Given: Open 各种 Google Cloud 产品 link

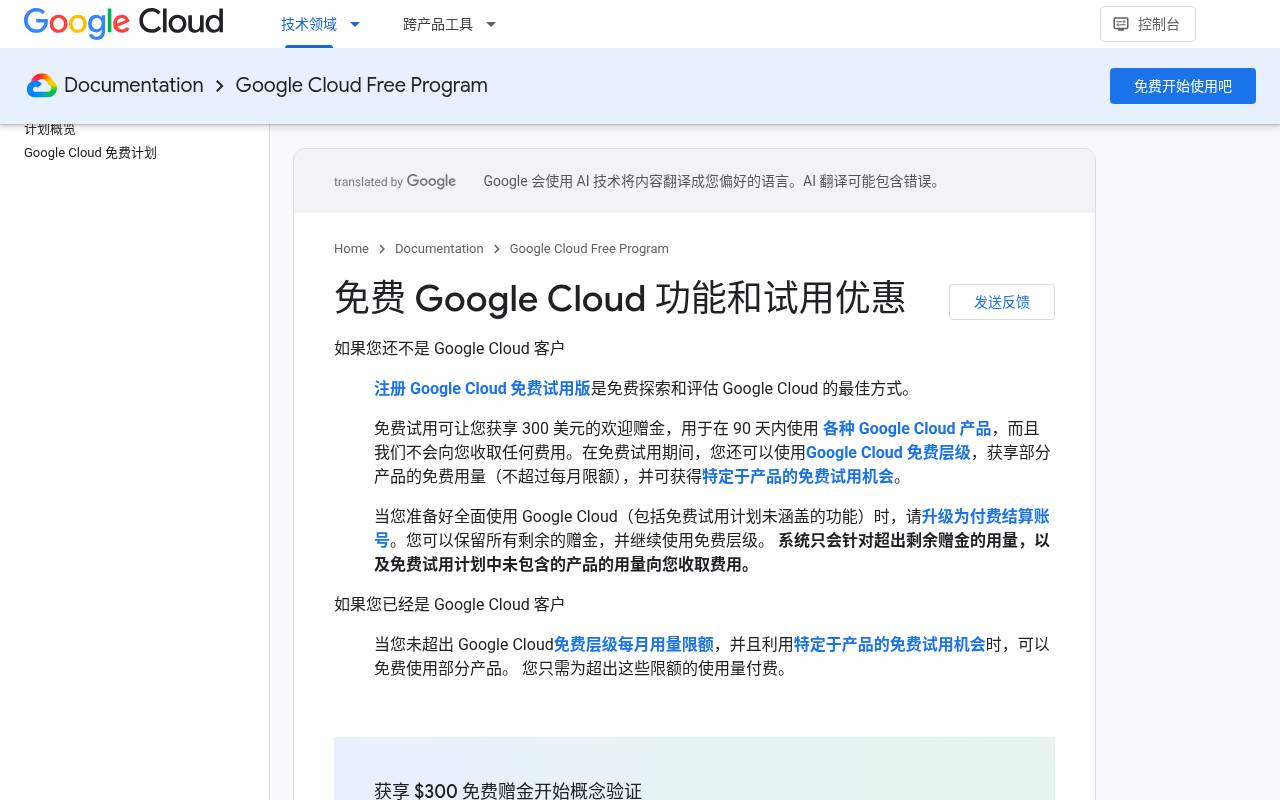Looking at the screenshot, I should click(x=906, y=428).
